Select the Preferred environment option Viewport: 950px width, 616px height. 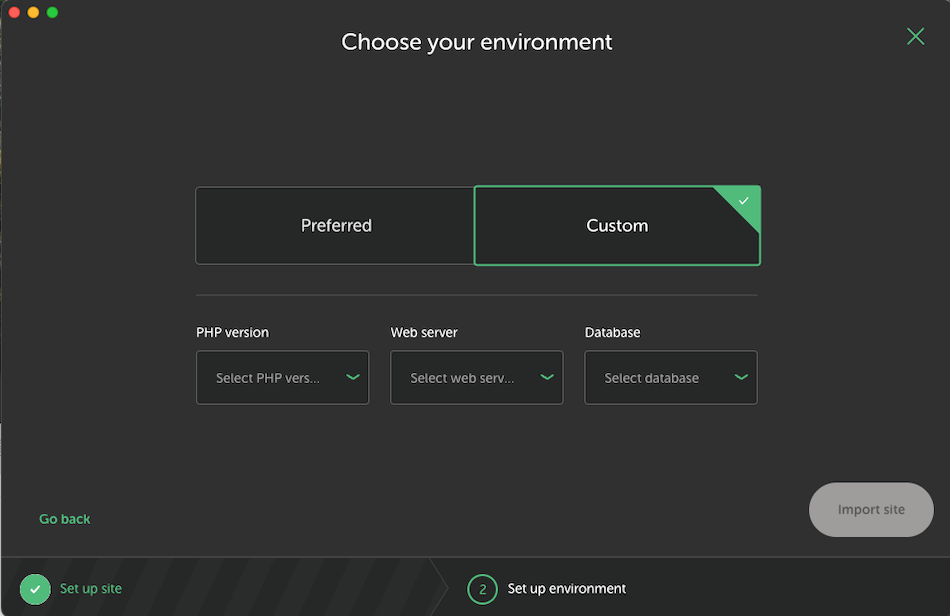(335, 226)
